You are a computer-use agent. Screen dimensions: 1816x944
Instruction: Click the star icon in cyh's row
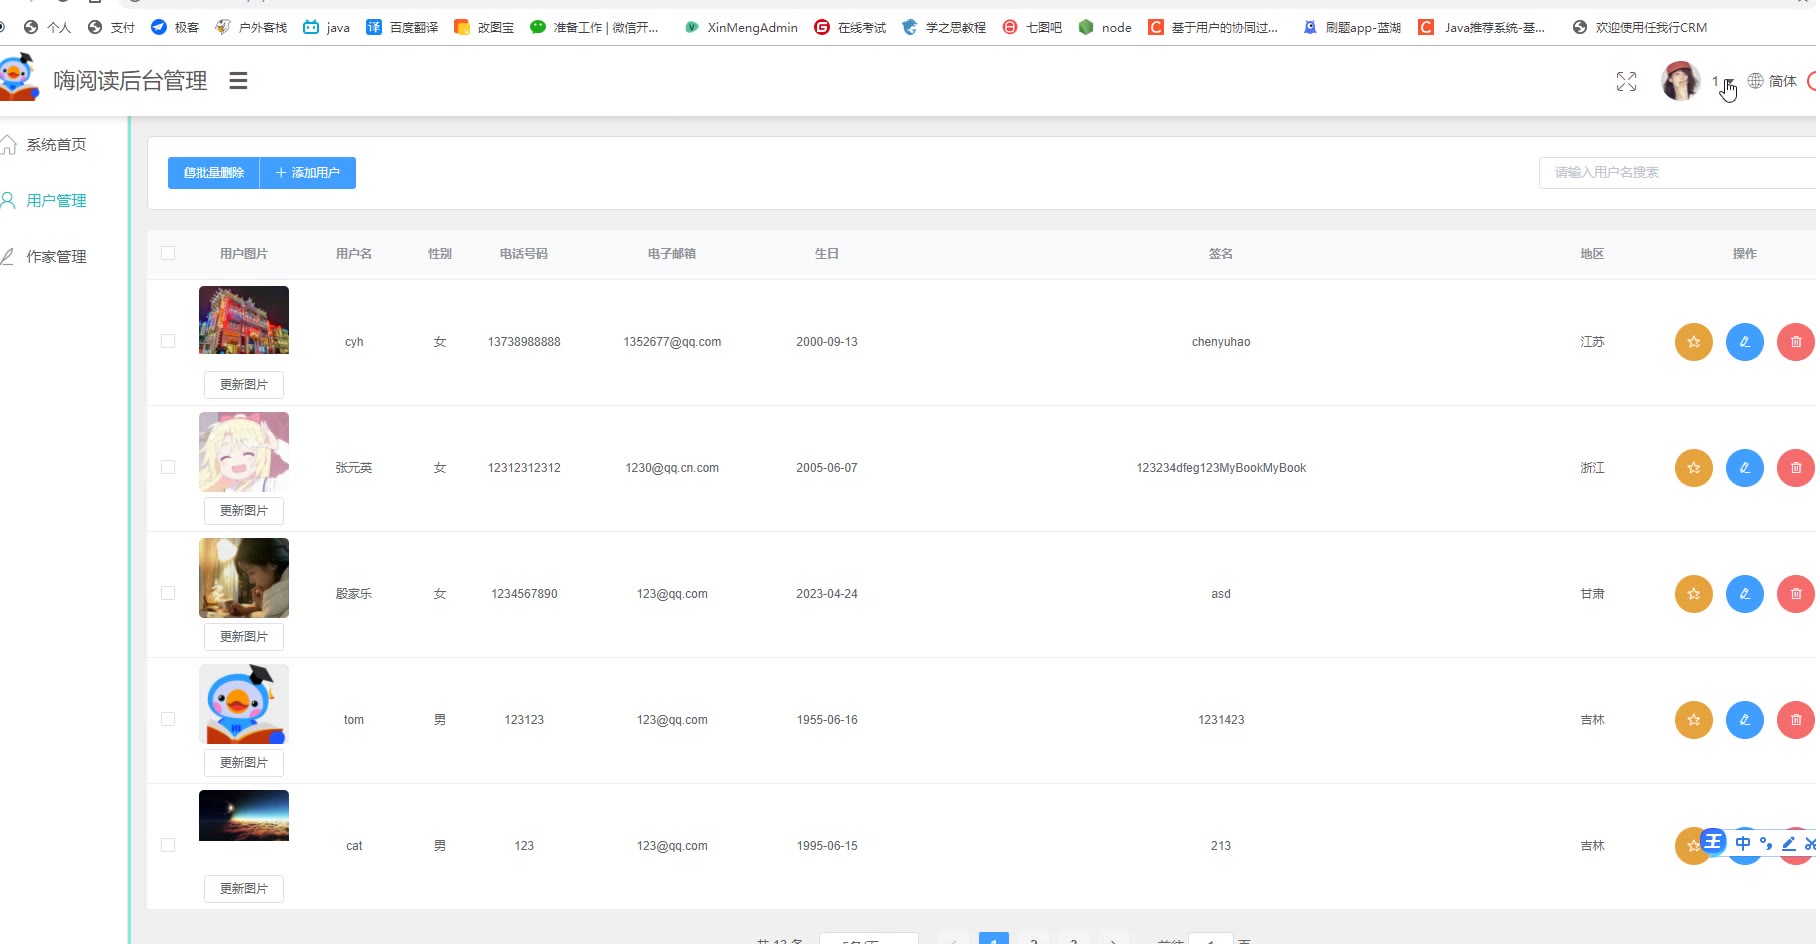(x=1694, y=342)
